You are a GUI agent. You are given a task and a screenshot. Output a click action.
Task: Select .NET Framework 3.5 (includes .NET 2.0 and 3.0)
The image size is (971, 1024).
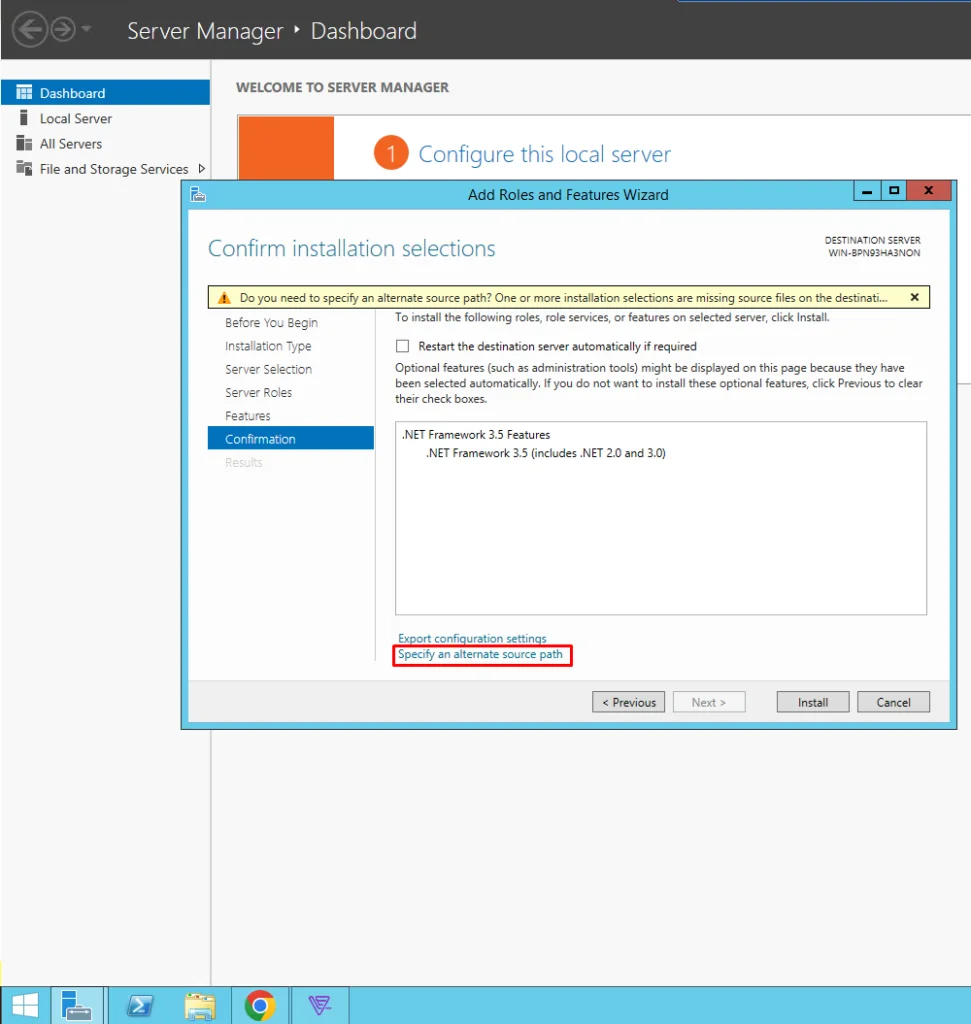pyautogui.click(x=546, y=453)
